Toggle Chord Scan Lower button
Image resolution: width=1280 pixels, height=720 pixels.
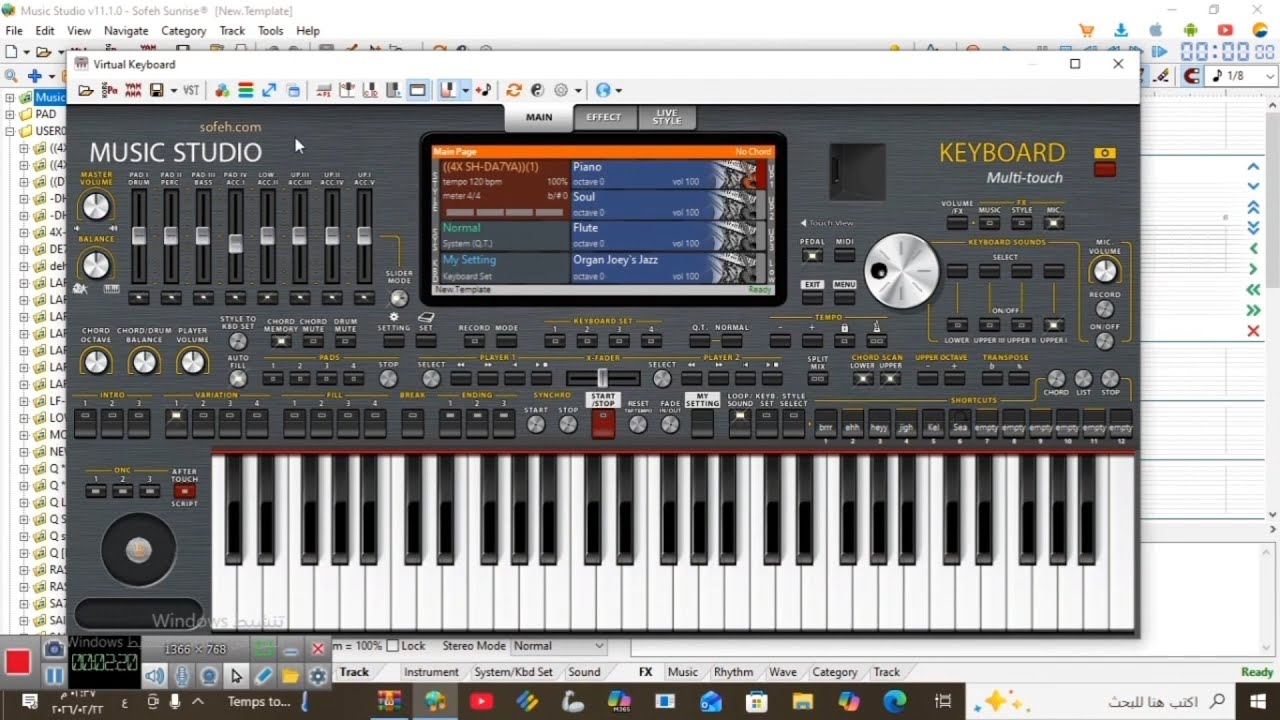coord(862,379)
